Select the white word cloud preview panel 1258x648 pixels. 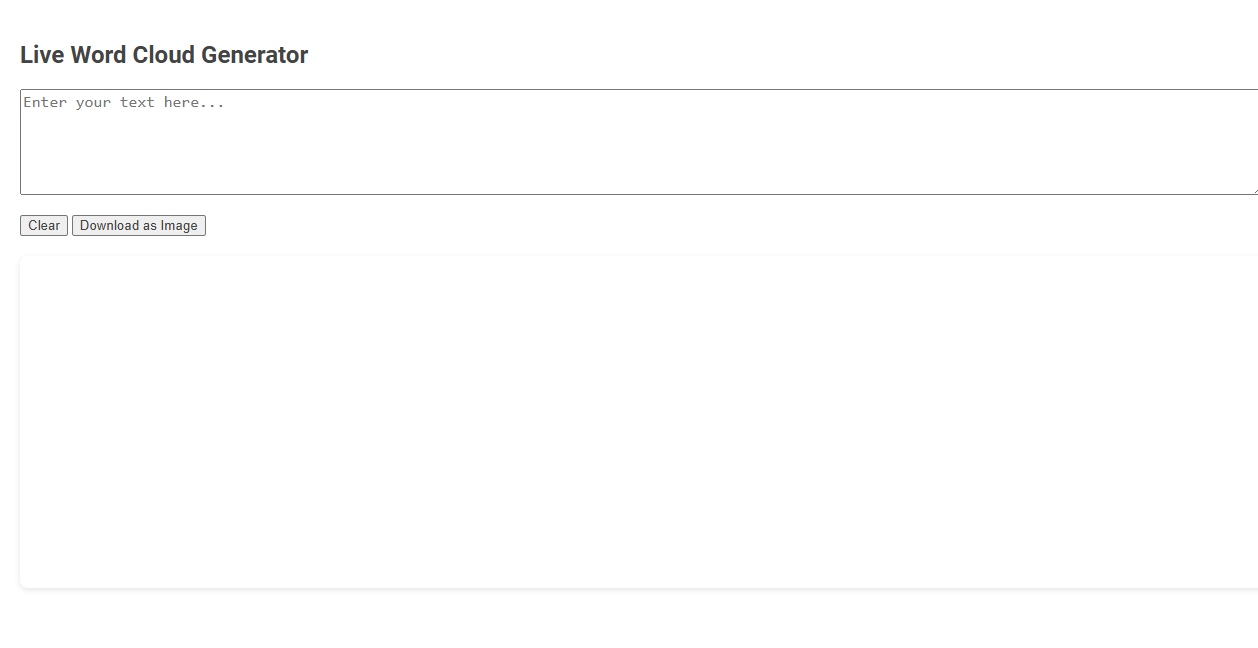coord(638,421)
